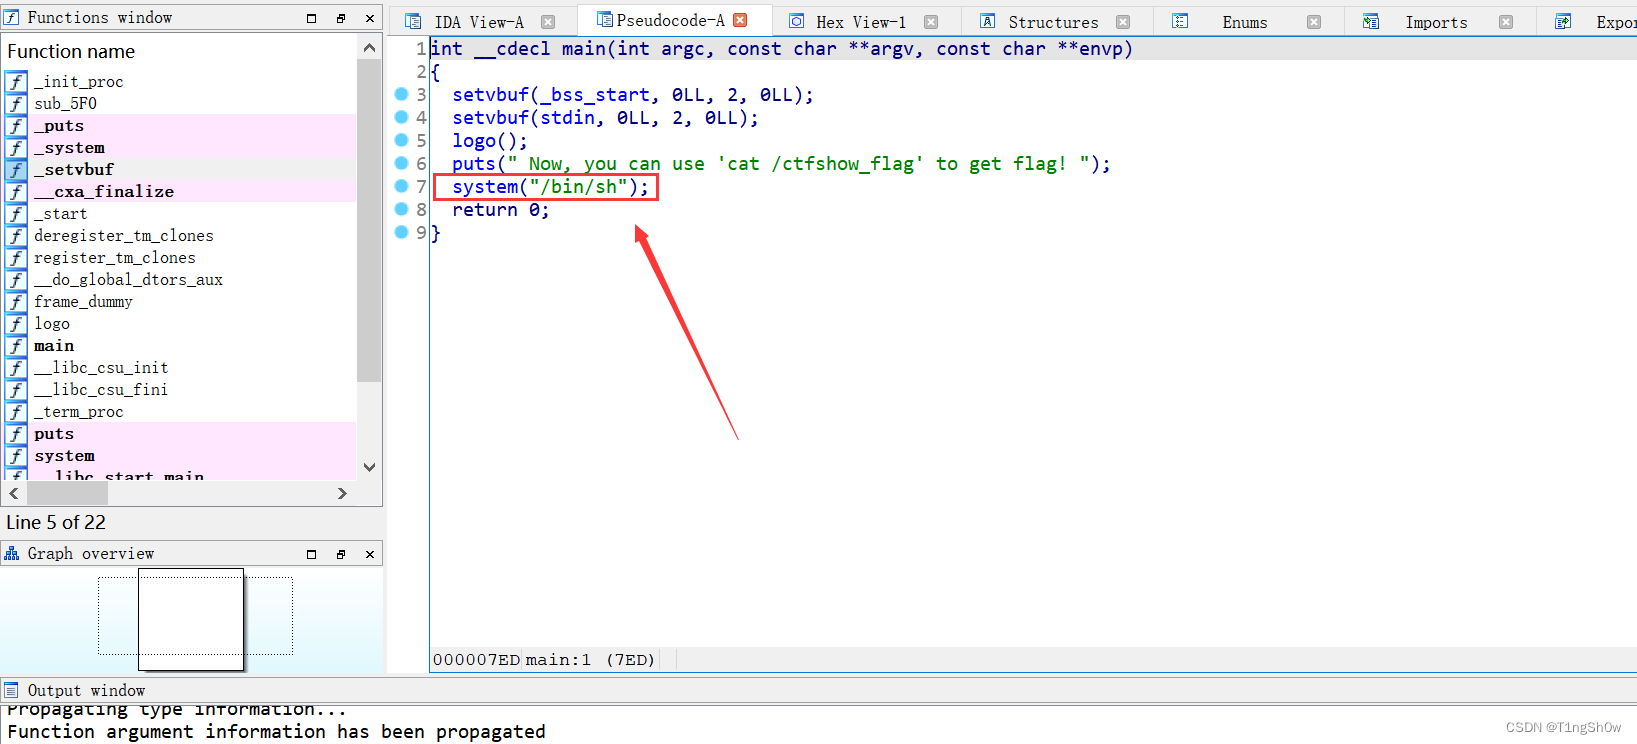Float the Functions window panel

[340, 18]
